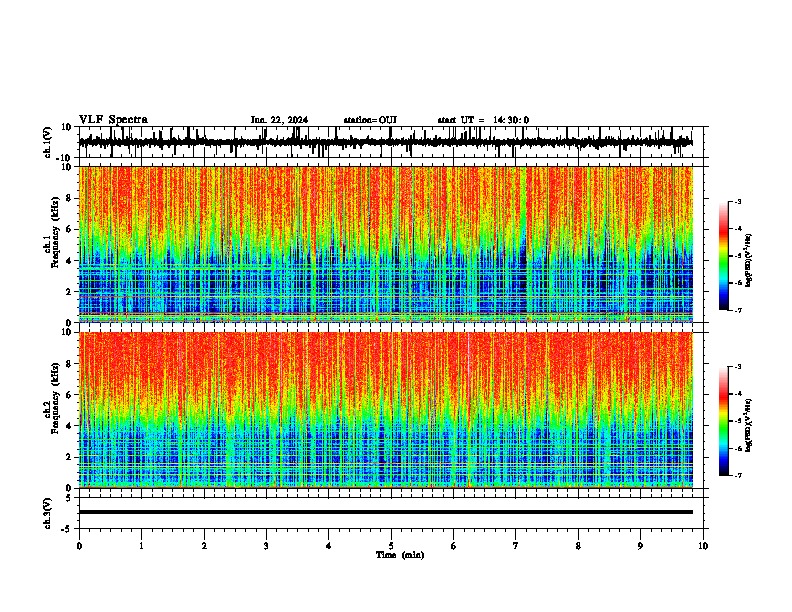792x612 pixels.
Task: Click the '4' kHz tick on ch.2 spectrogram
Action: click(x=69, y=426)
